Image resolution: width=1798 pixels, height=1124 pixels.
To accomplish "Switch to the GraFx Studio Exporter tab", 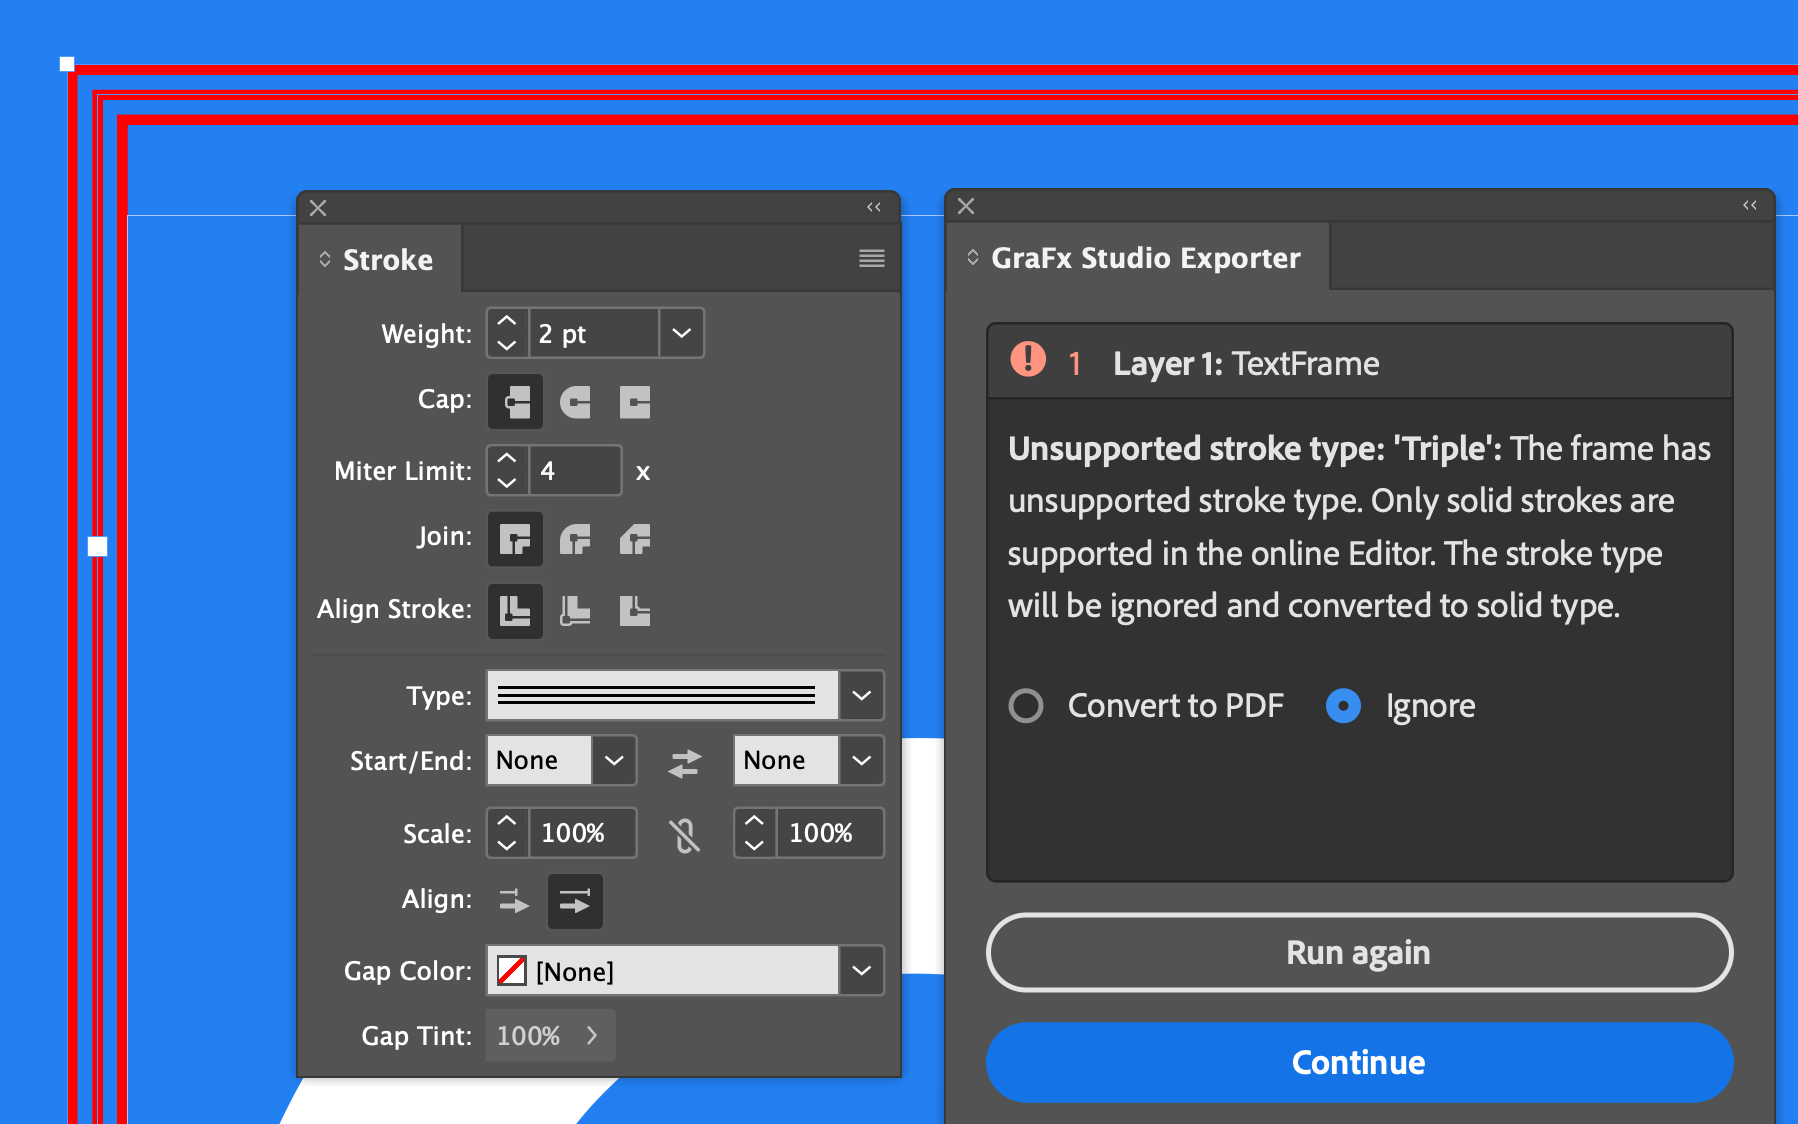I will click(1137, 257).
